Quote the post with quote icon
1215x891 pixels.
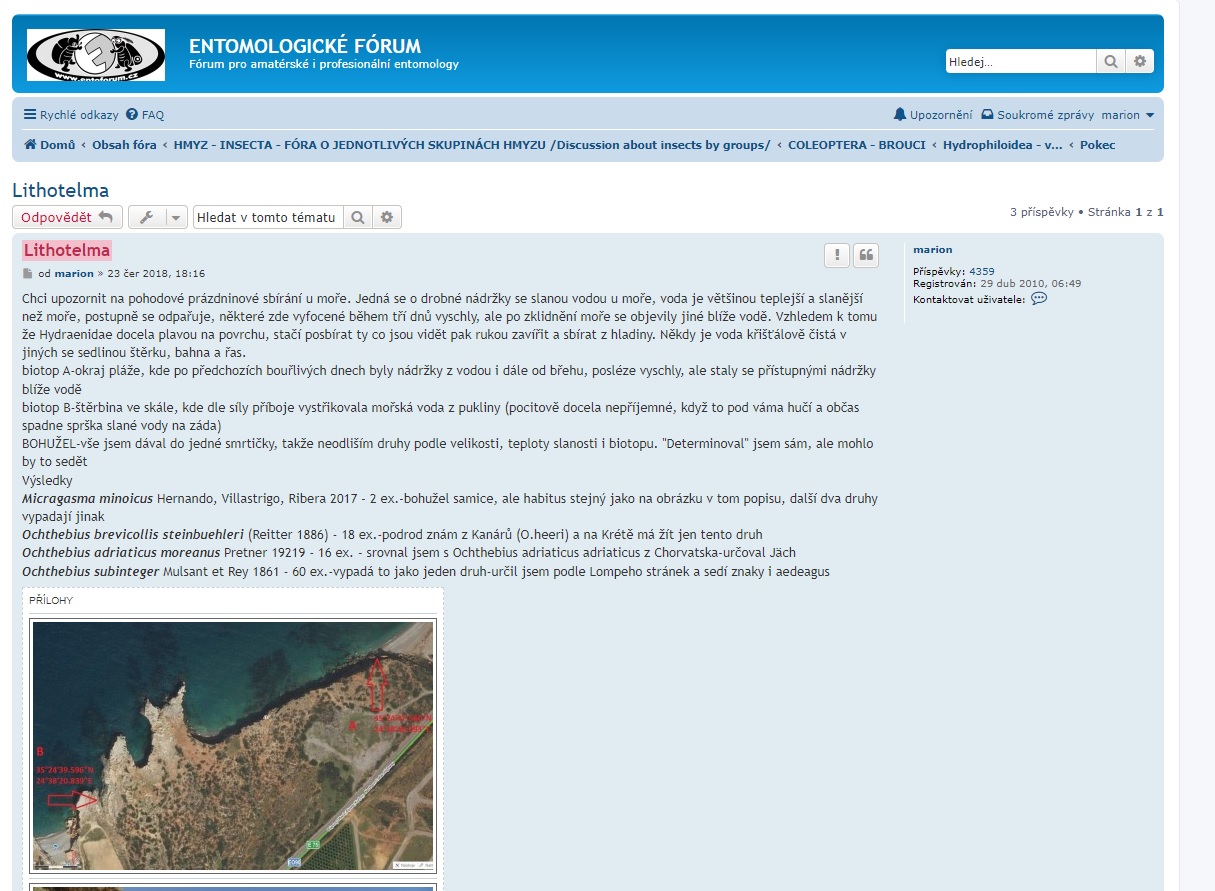pyautogui.click(x=866, y=255)
